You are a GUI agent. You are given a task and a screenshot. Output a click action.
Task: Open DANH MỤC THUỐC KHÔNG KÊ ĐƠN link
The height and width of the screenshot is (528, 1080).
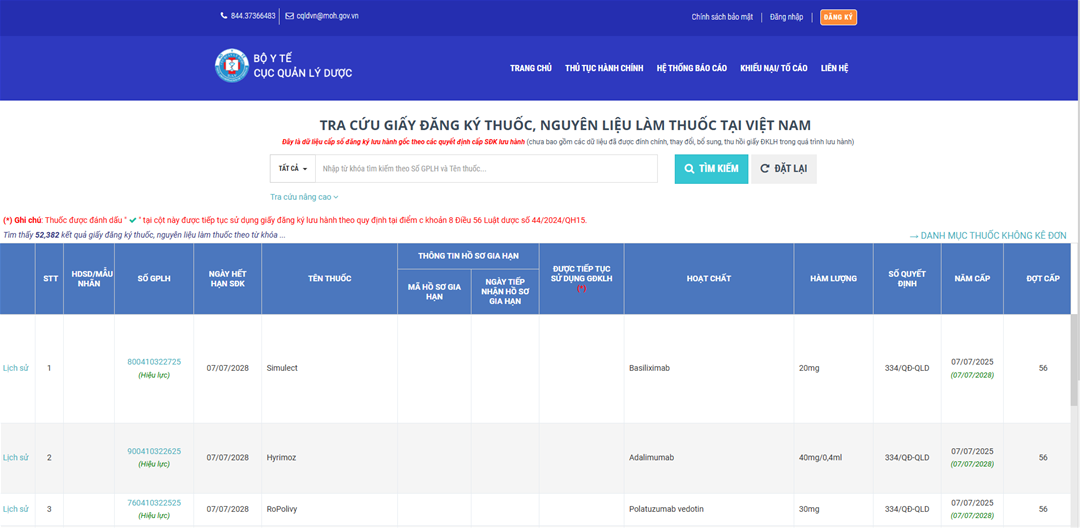click(x=987, y=235)
